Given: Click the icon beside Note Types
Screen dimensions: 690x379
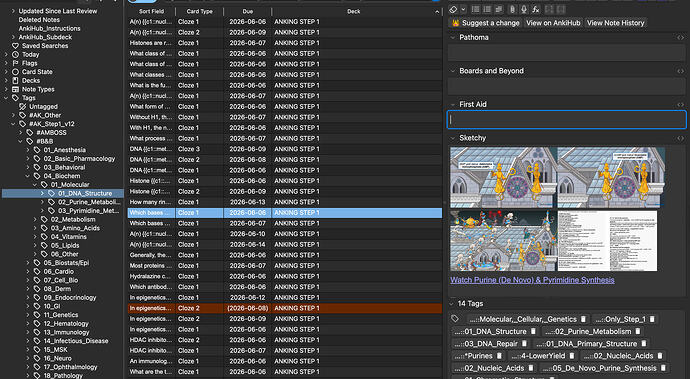Looking at the screenshot, I should 15,89.
